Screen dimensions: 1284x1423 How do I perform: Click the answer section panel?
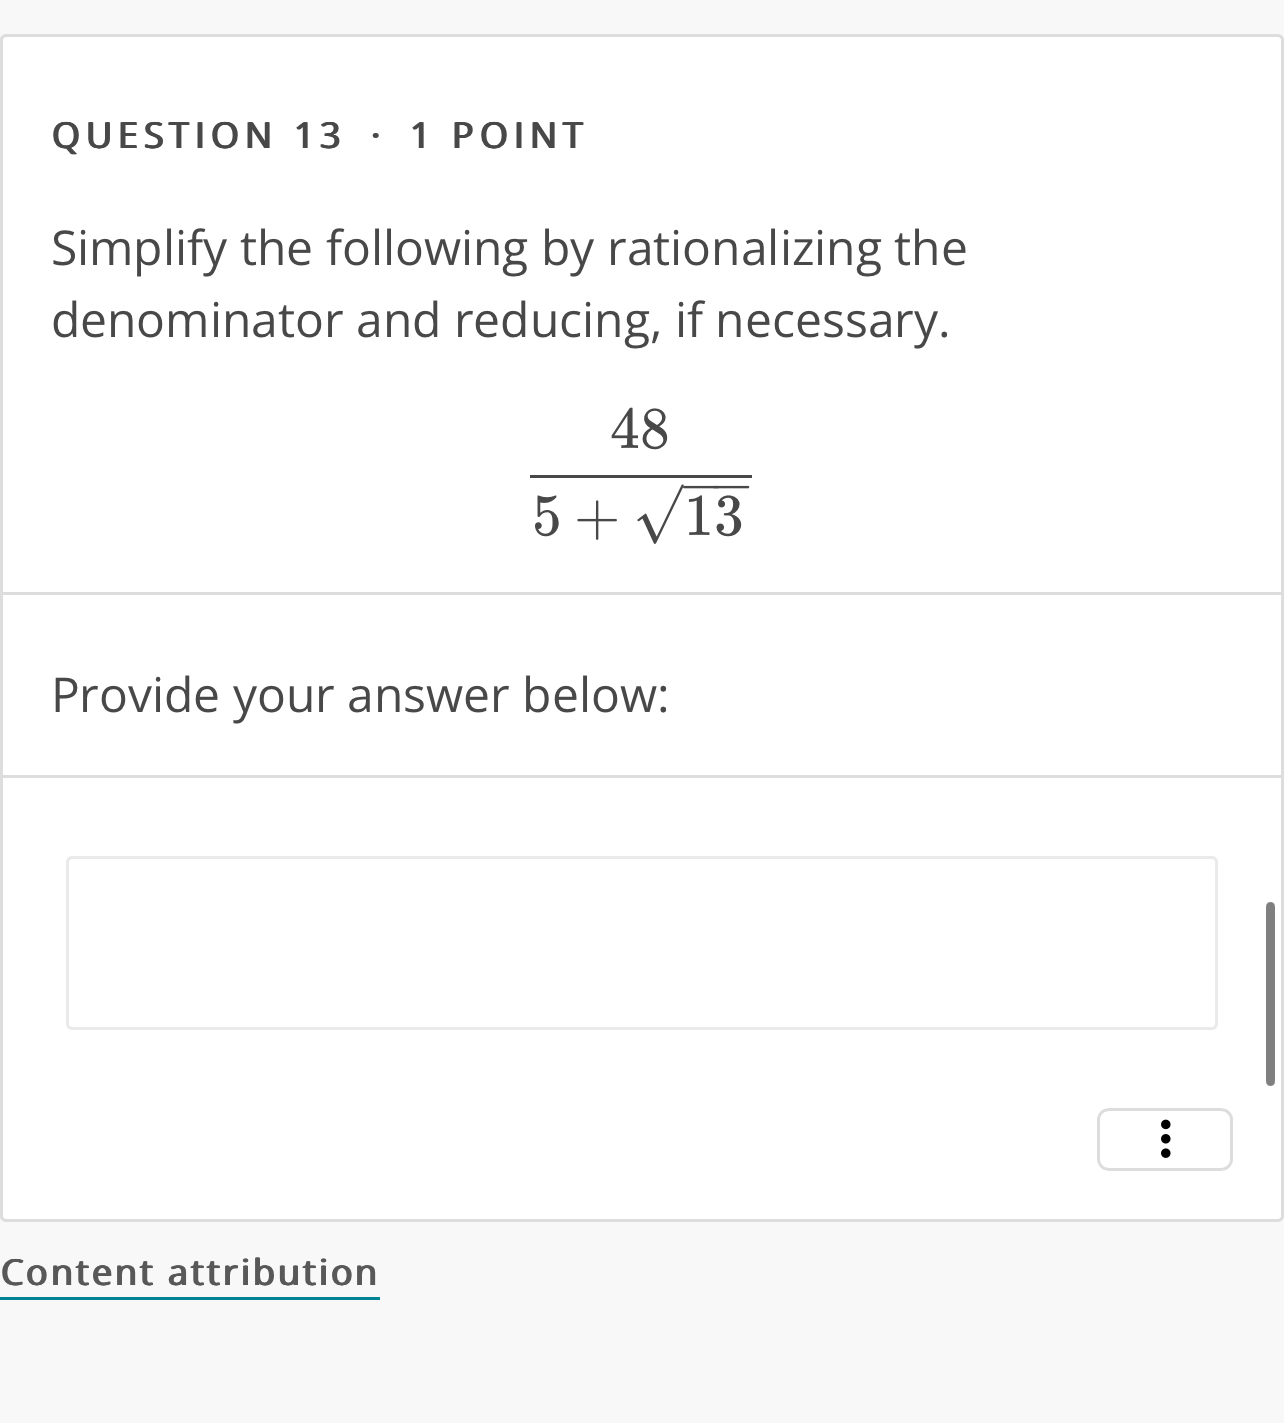[x=640, y=1000]
